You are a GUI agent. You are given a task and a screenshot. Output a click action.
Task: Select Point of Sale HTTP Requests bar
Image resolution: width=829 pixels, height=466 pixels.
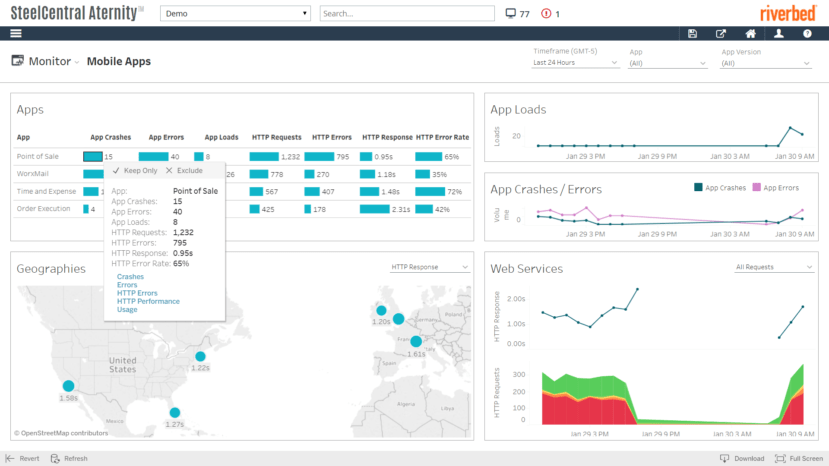tap(264, 157)
